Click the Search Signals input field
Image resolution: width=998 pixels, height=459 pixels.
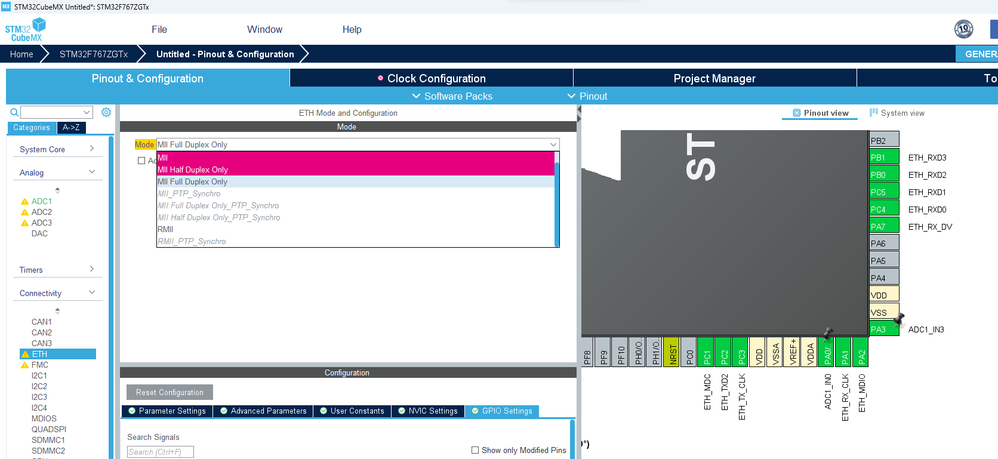tap(160, 452)
